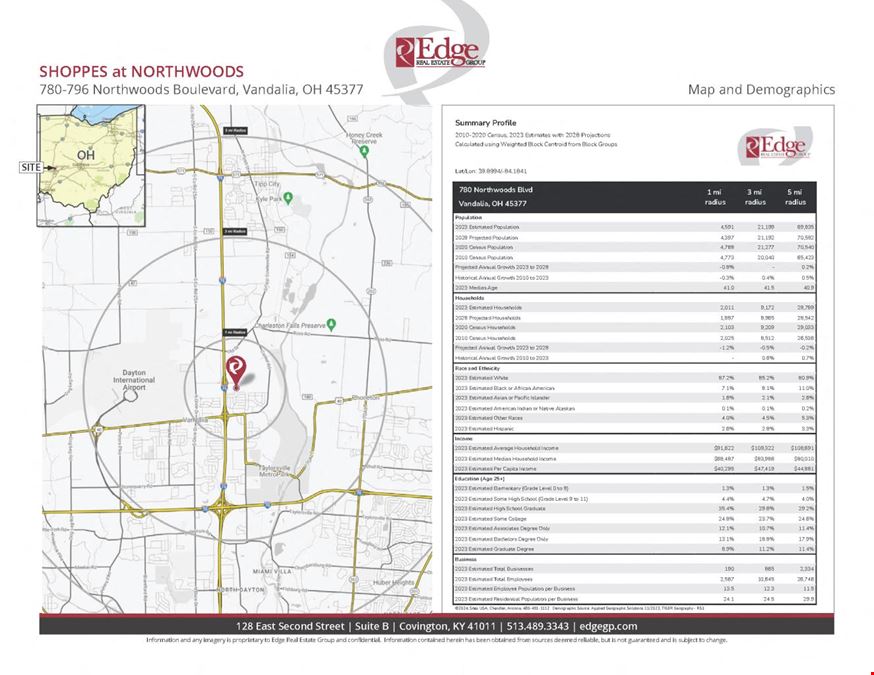
Task: Click the 2023 Estimated Asian or Pacific Islander row
Action: coord(635,398)
